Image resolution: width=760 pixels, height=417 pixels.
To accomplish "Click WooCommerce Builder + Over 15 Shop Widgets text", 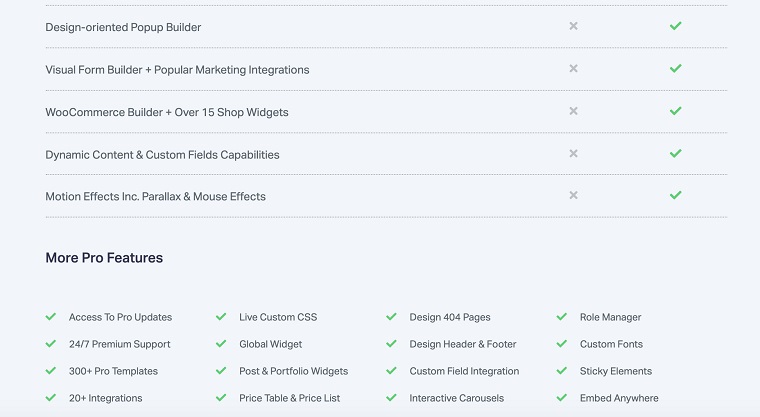I will [166, 112].
